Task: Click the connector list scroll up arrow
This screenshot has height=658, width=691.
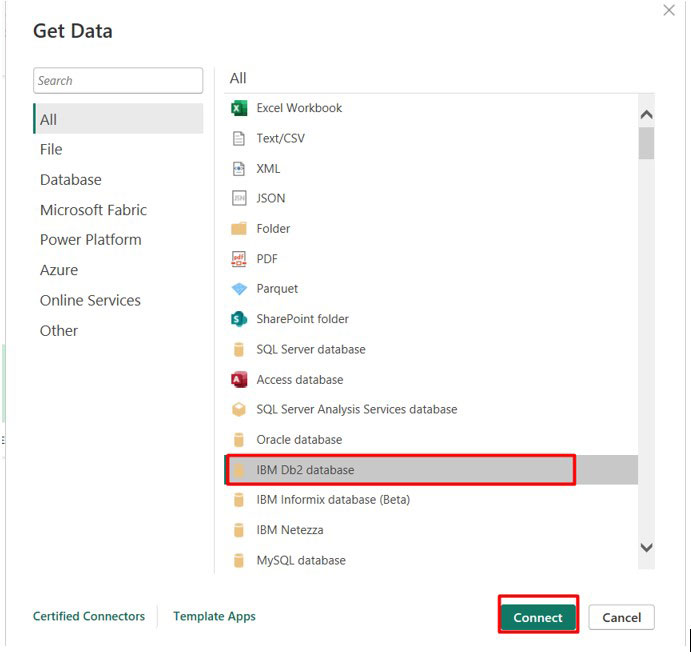Action: click(x=646, y=115)
